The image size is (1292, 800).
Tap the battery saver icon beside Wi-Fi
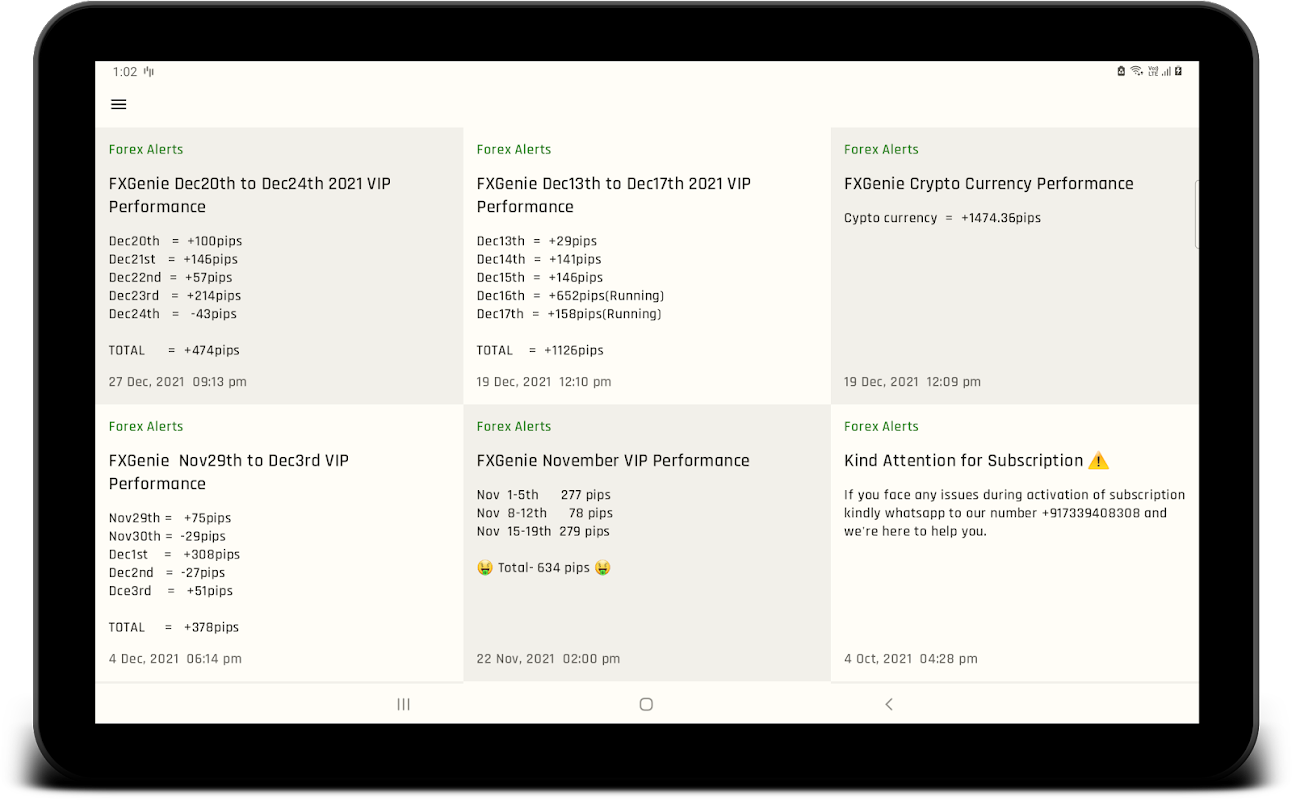click(x=1122, y=71)
